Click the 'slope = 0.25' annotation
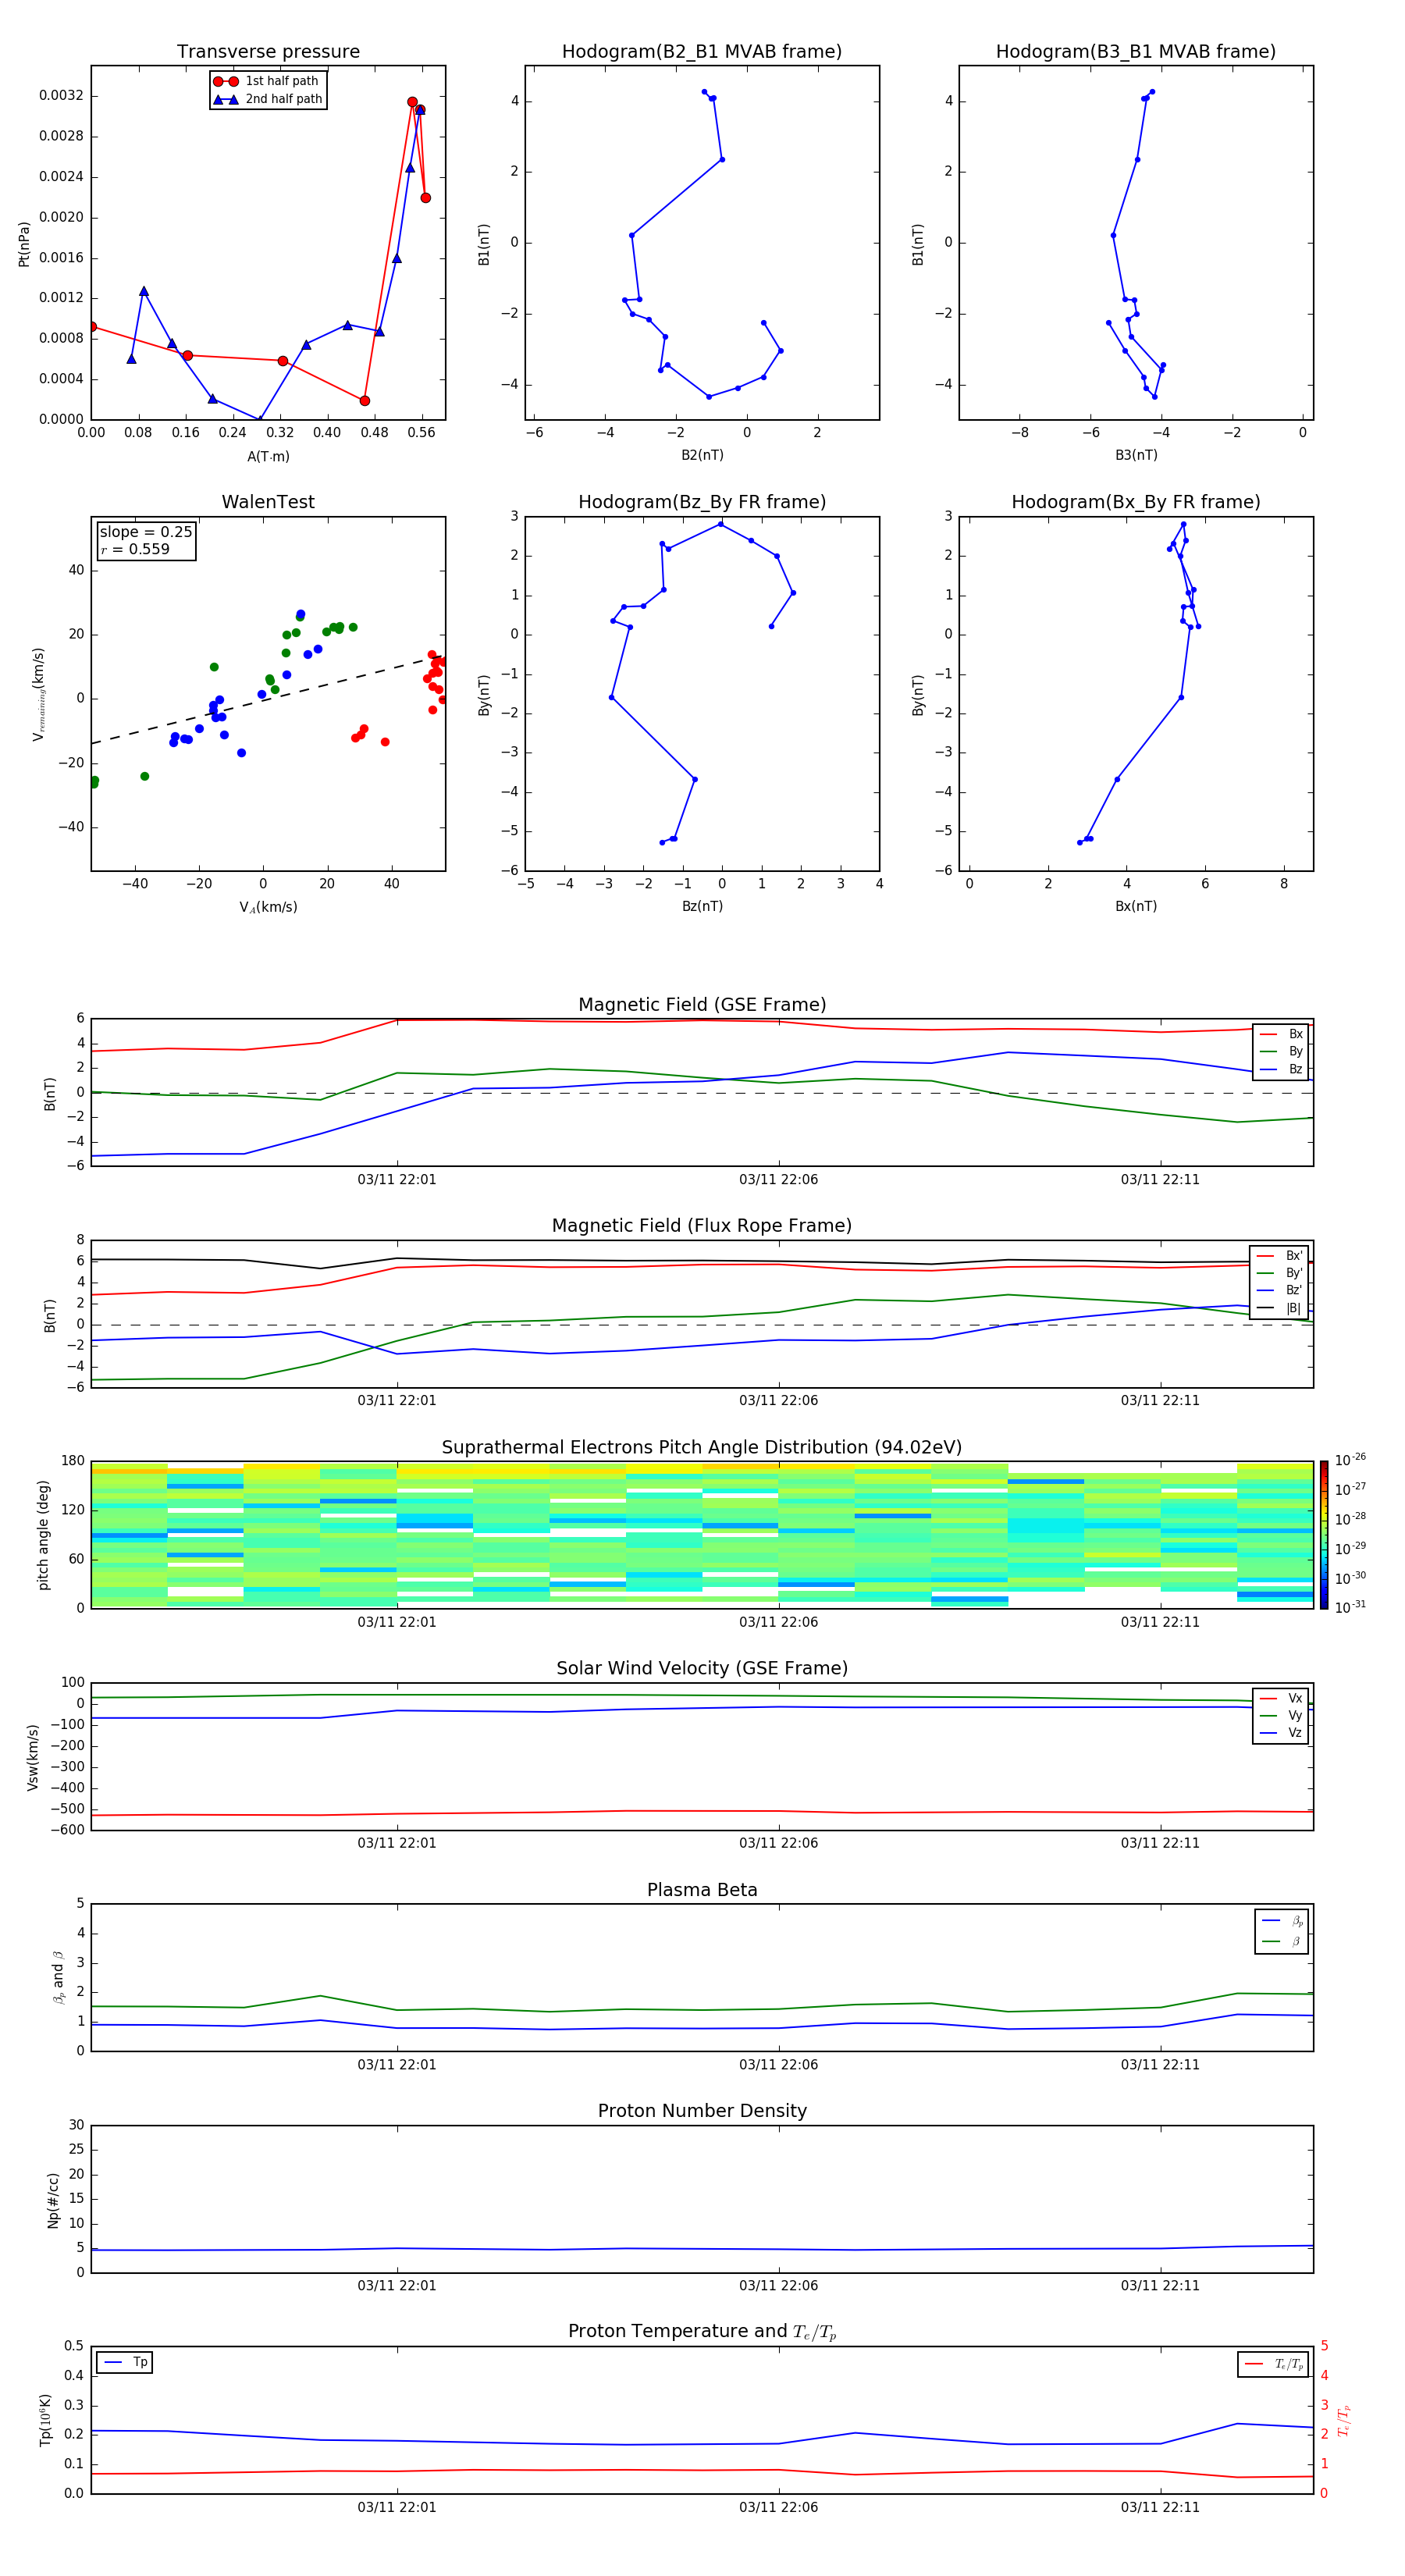Screen dimensions: 1405x2576 (x=146, y=532)
